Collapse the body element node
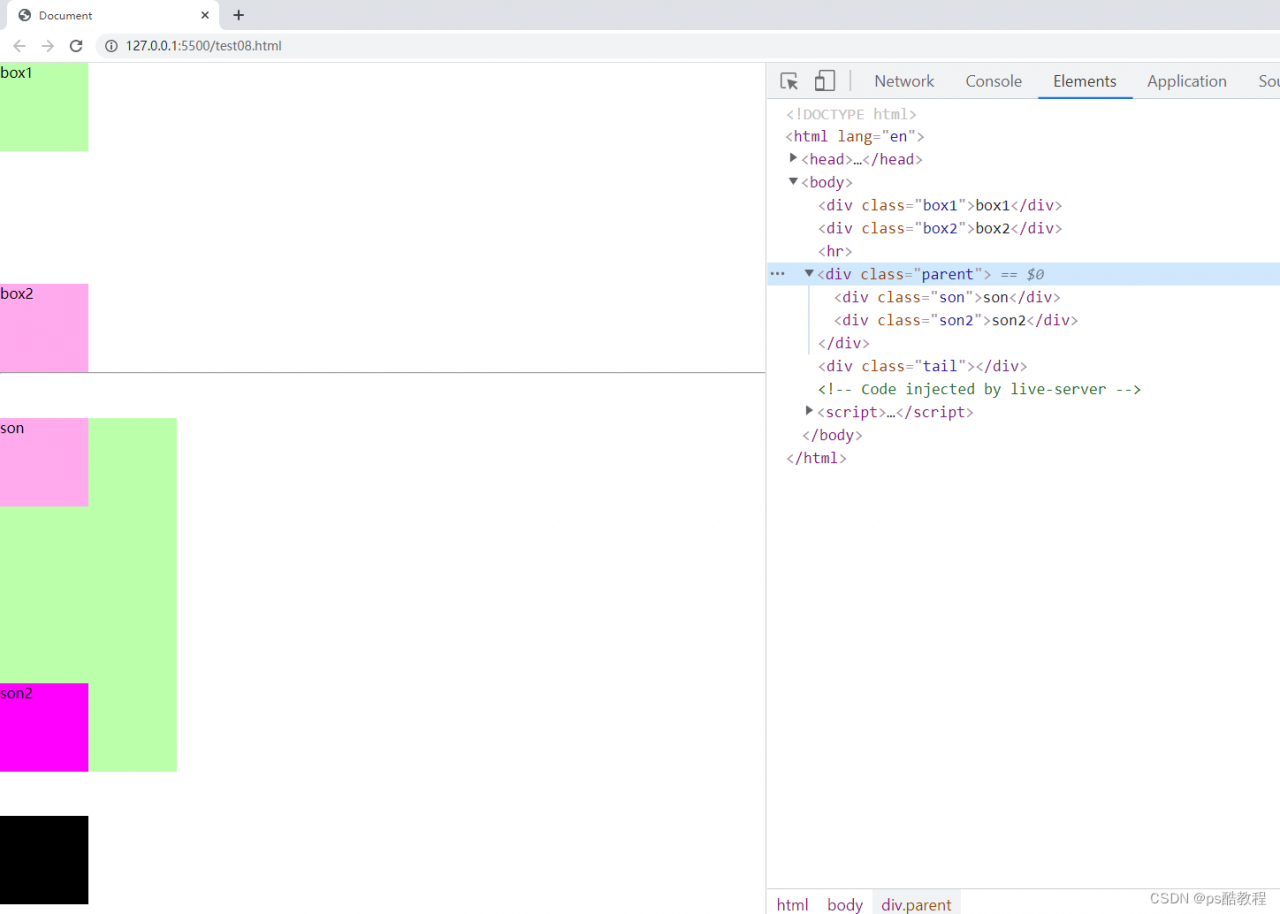This screenshot has height=914, width=1280. pyautogui.click(x=793, y=181)
